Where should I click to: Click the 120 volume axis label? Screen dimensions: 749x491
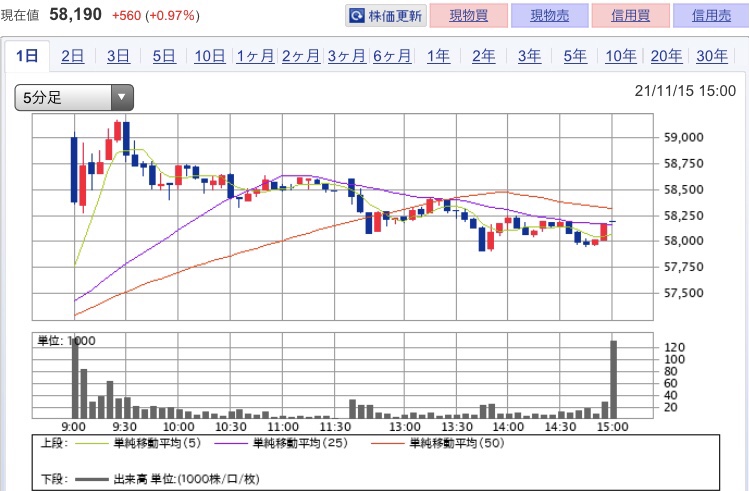[x=674, y=347]
